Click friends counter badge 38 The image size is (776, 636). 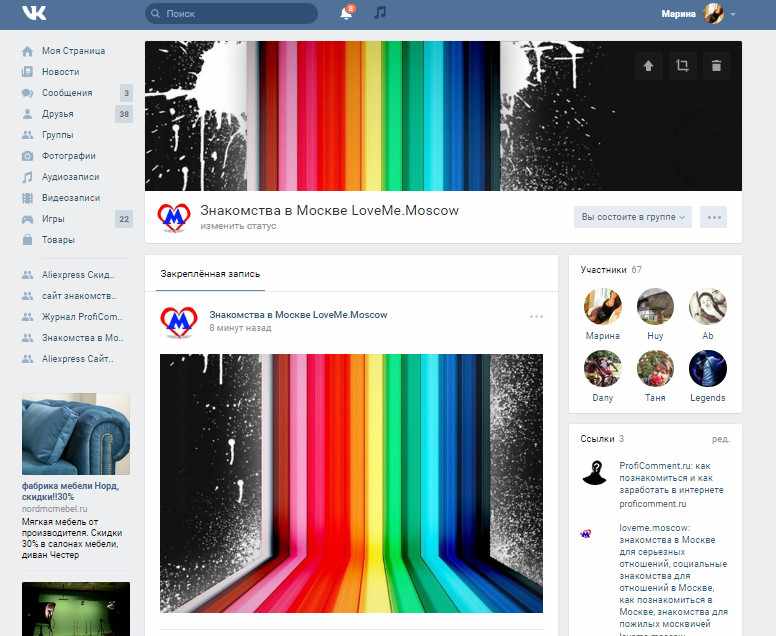click(x=124, y=114)
